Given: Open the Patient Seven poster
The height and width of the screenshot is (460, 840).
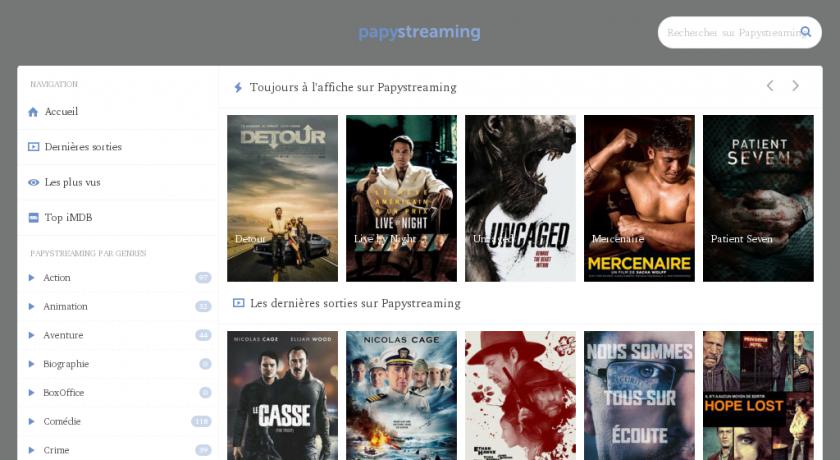Looking at the screenshot, I should [758, 198].
